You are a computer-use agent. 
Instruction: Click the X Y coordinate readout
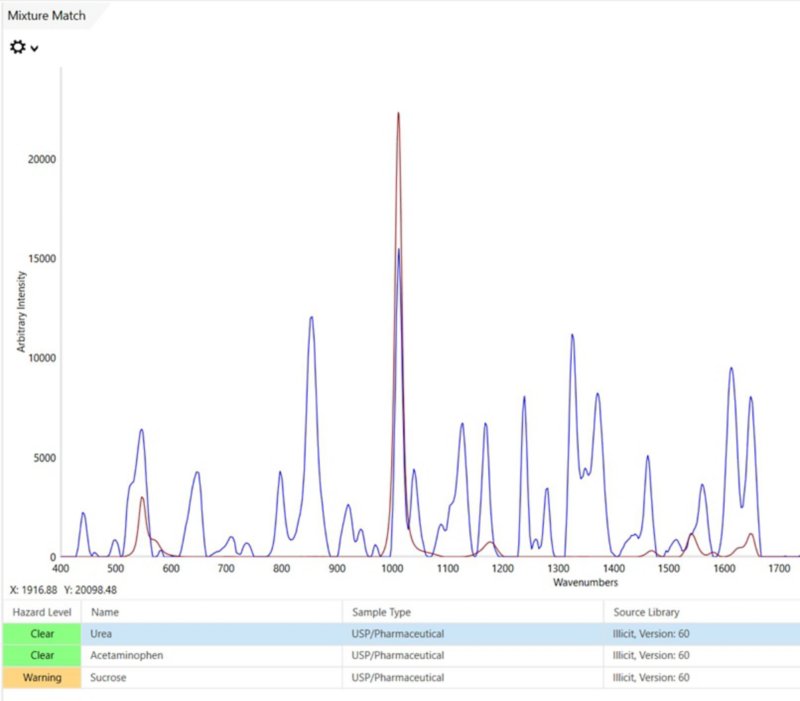63,590
